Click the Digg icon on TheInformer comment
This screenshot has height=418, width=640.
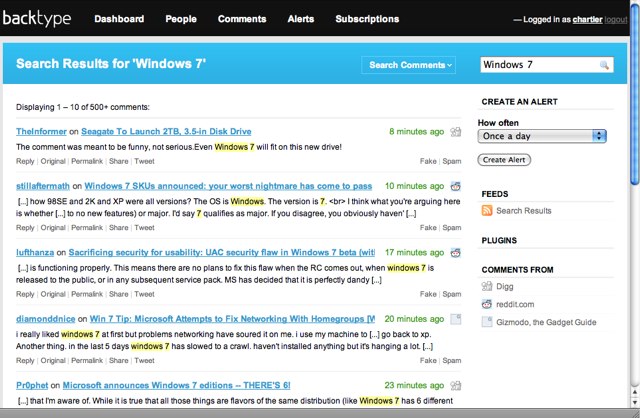456,131
